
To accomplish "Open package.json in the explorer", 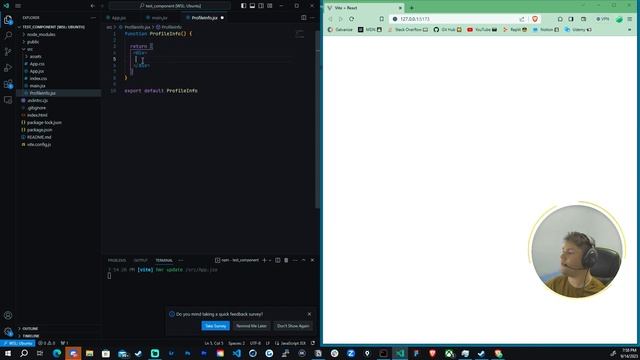I will coord(40,130).
